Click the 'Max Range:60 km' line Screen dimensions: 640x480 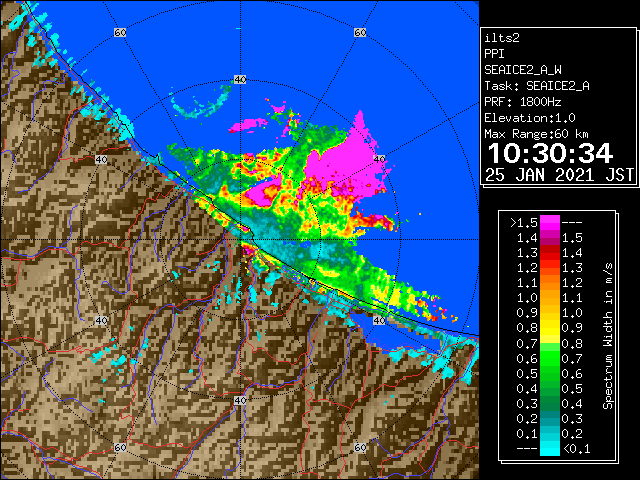click(x=536, y=134)
